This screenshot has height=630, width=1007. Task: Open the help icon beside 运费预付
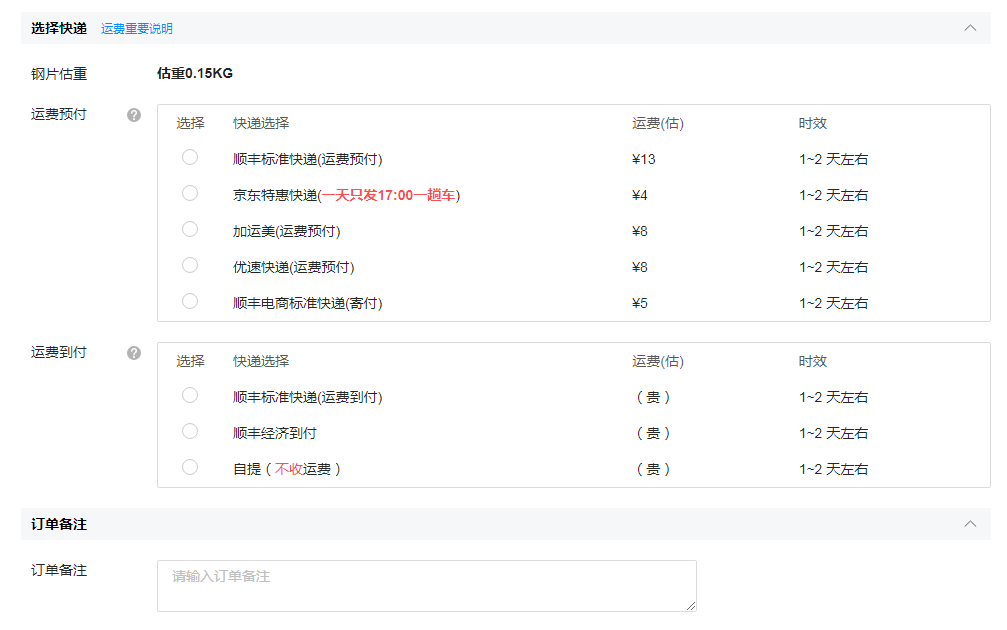(134, 115)
